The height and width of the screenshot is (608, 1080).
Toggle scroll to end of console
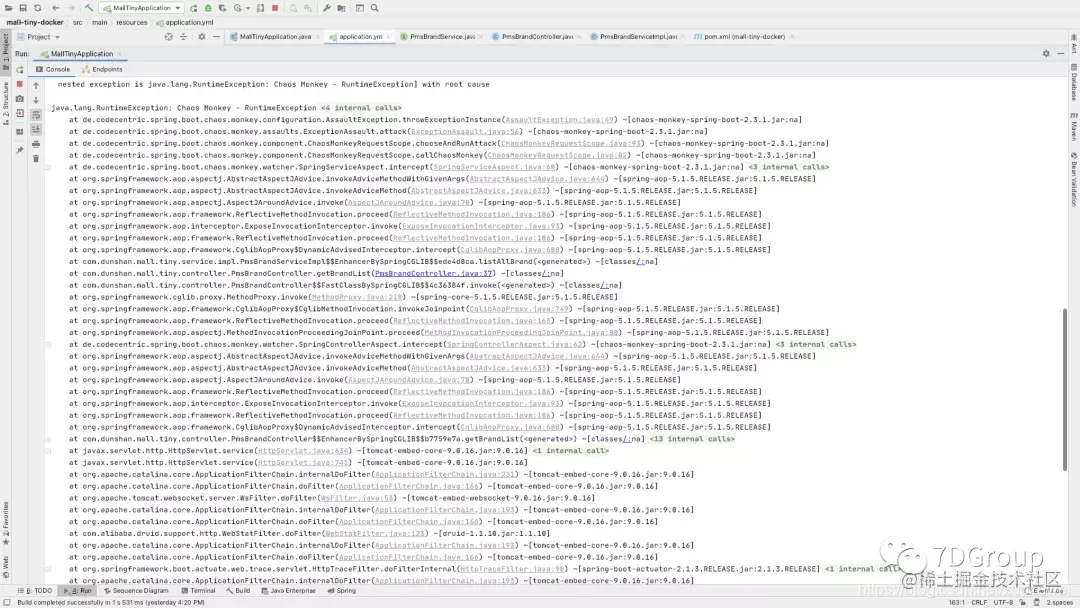pos(36,129)
